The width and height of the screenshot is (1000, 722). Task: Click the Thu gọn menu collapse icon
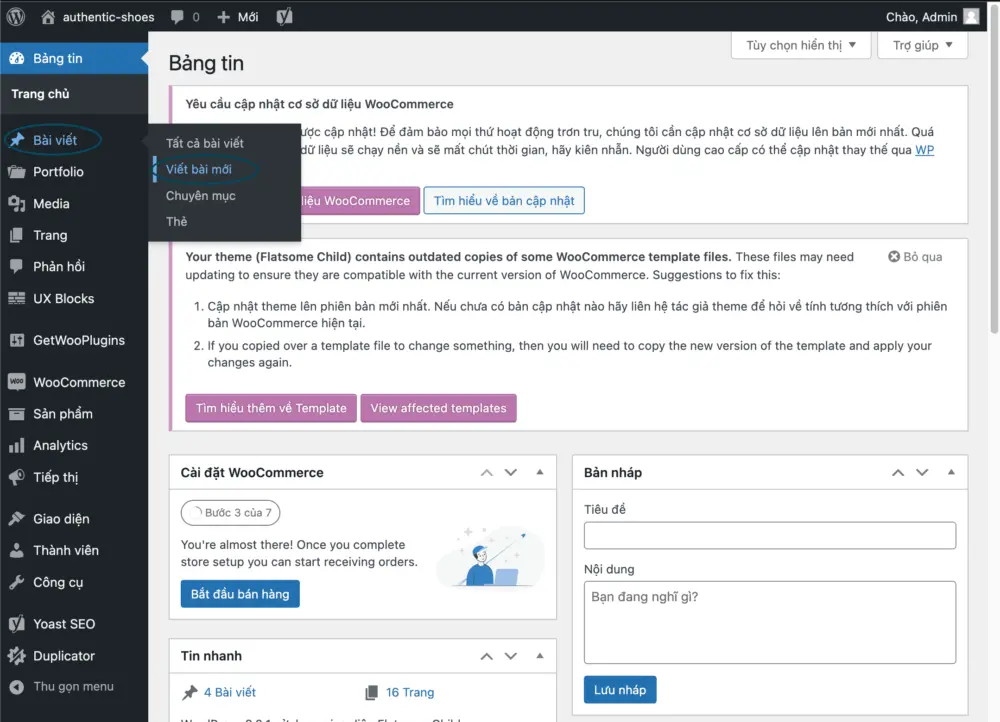point(17,687)
